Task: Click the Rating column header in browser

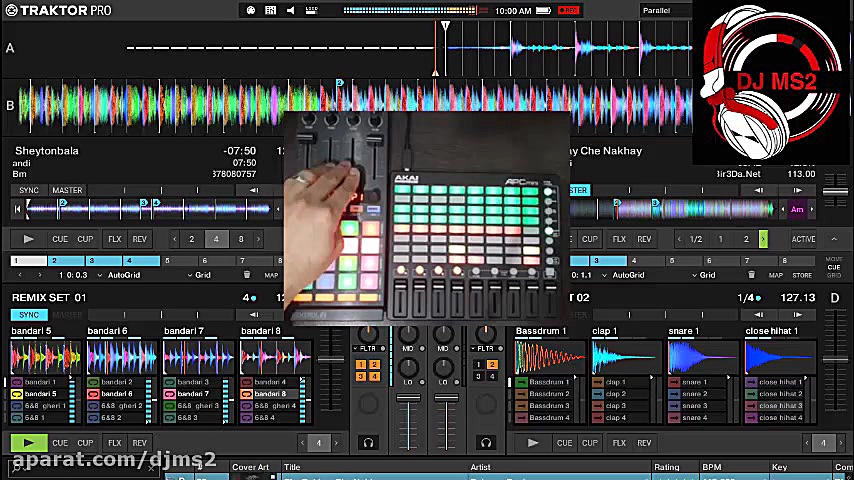Action: click(667, 467)
